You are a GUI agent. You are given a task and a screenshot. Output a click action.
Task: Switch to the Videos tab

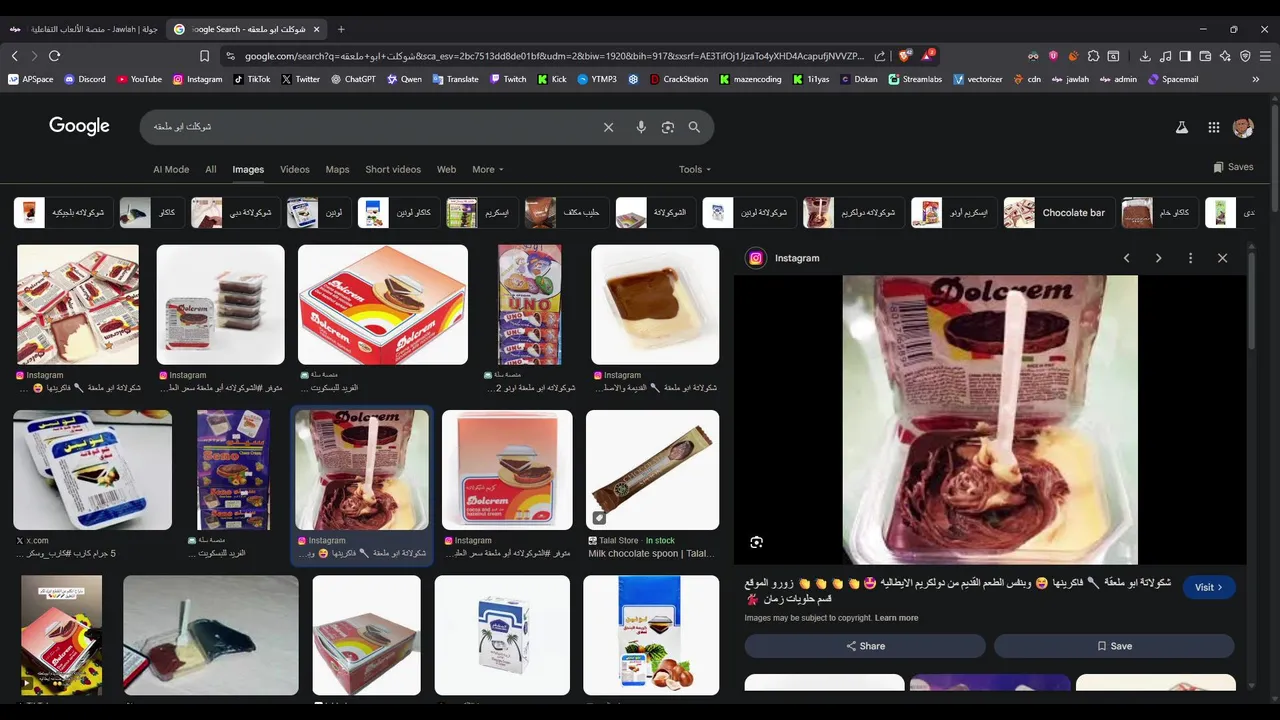[x=295, y=169]
